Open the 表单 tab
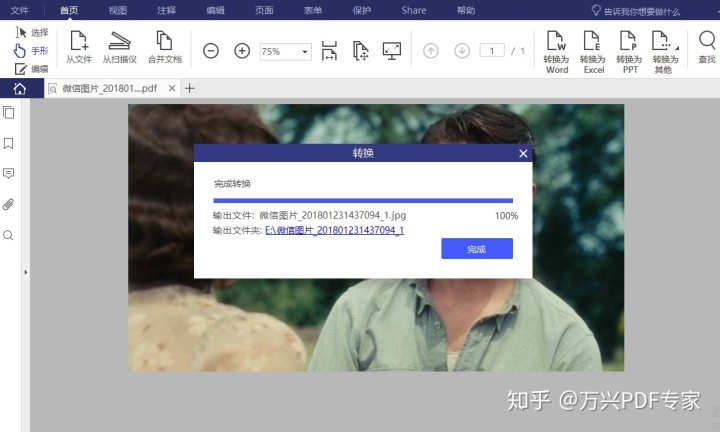This screenshot has width=720, height=432. point(313,10)
